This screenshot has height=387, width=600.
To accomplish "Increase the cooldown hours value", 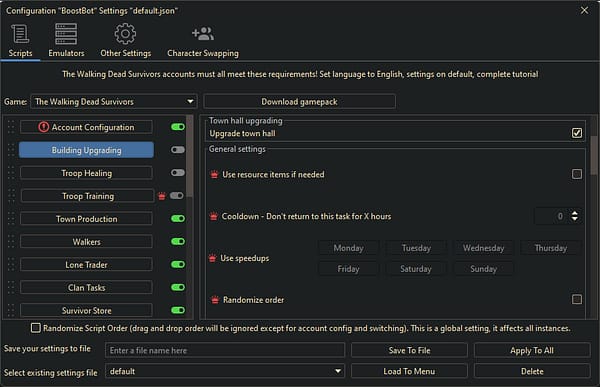I will (574, 213).
